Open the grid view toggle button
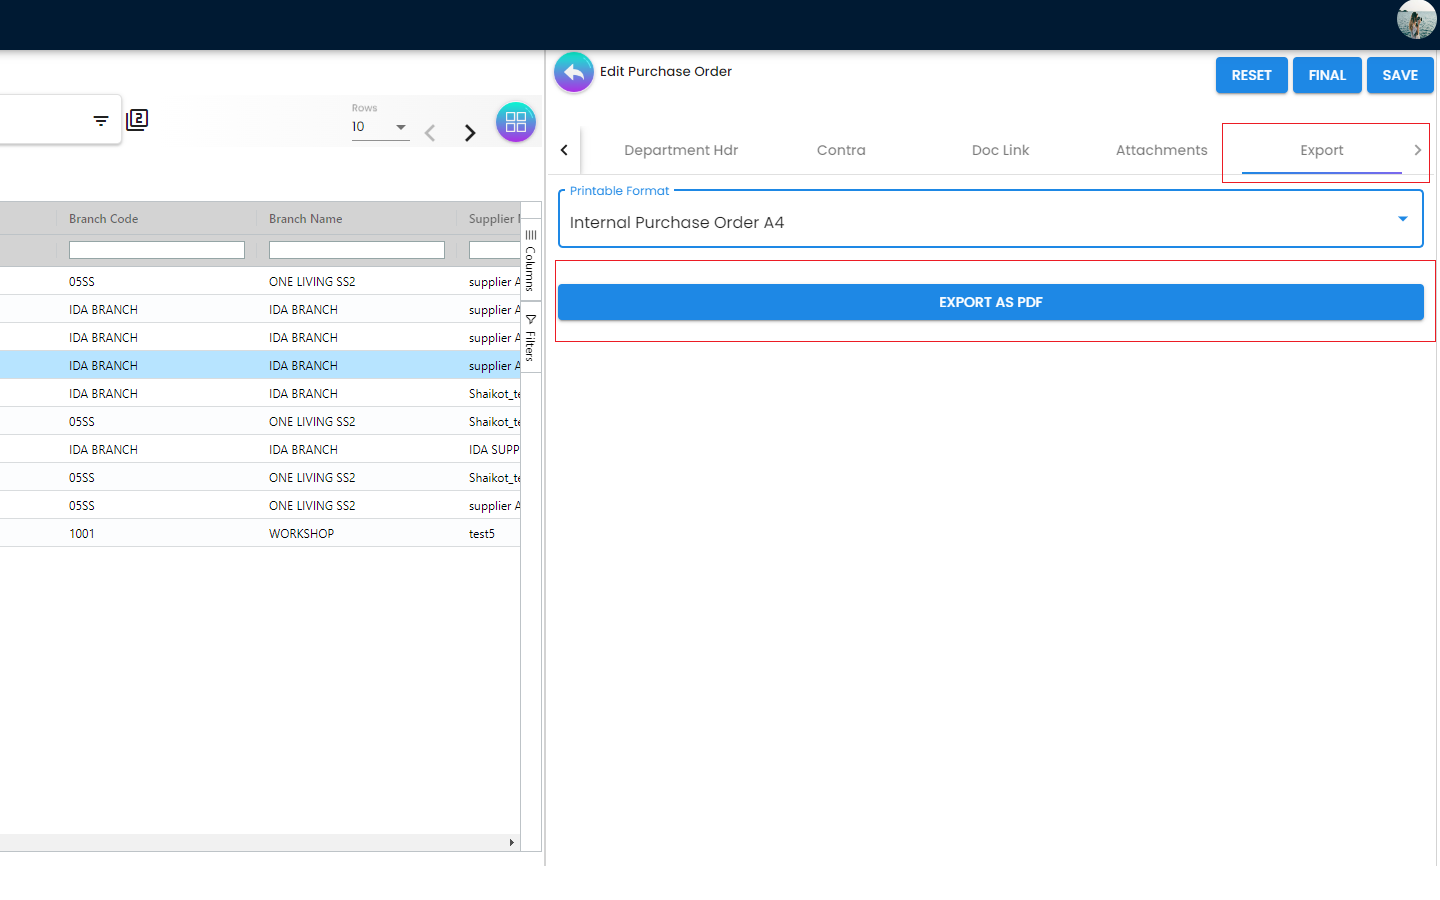Screen dimensions: 1440x900 coord(516,122)
